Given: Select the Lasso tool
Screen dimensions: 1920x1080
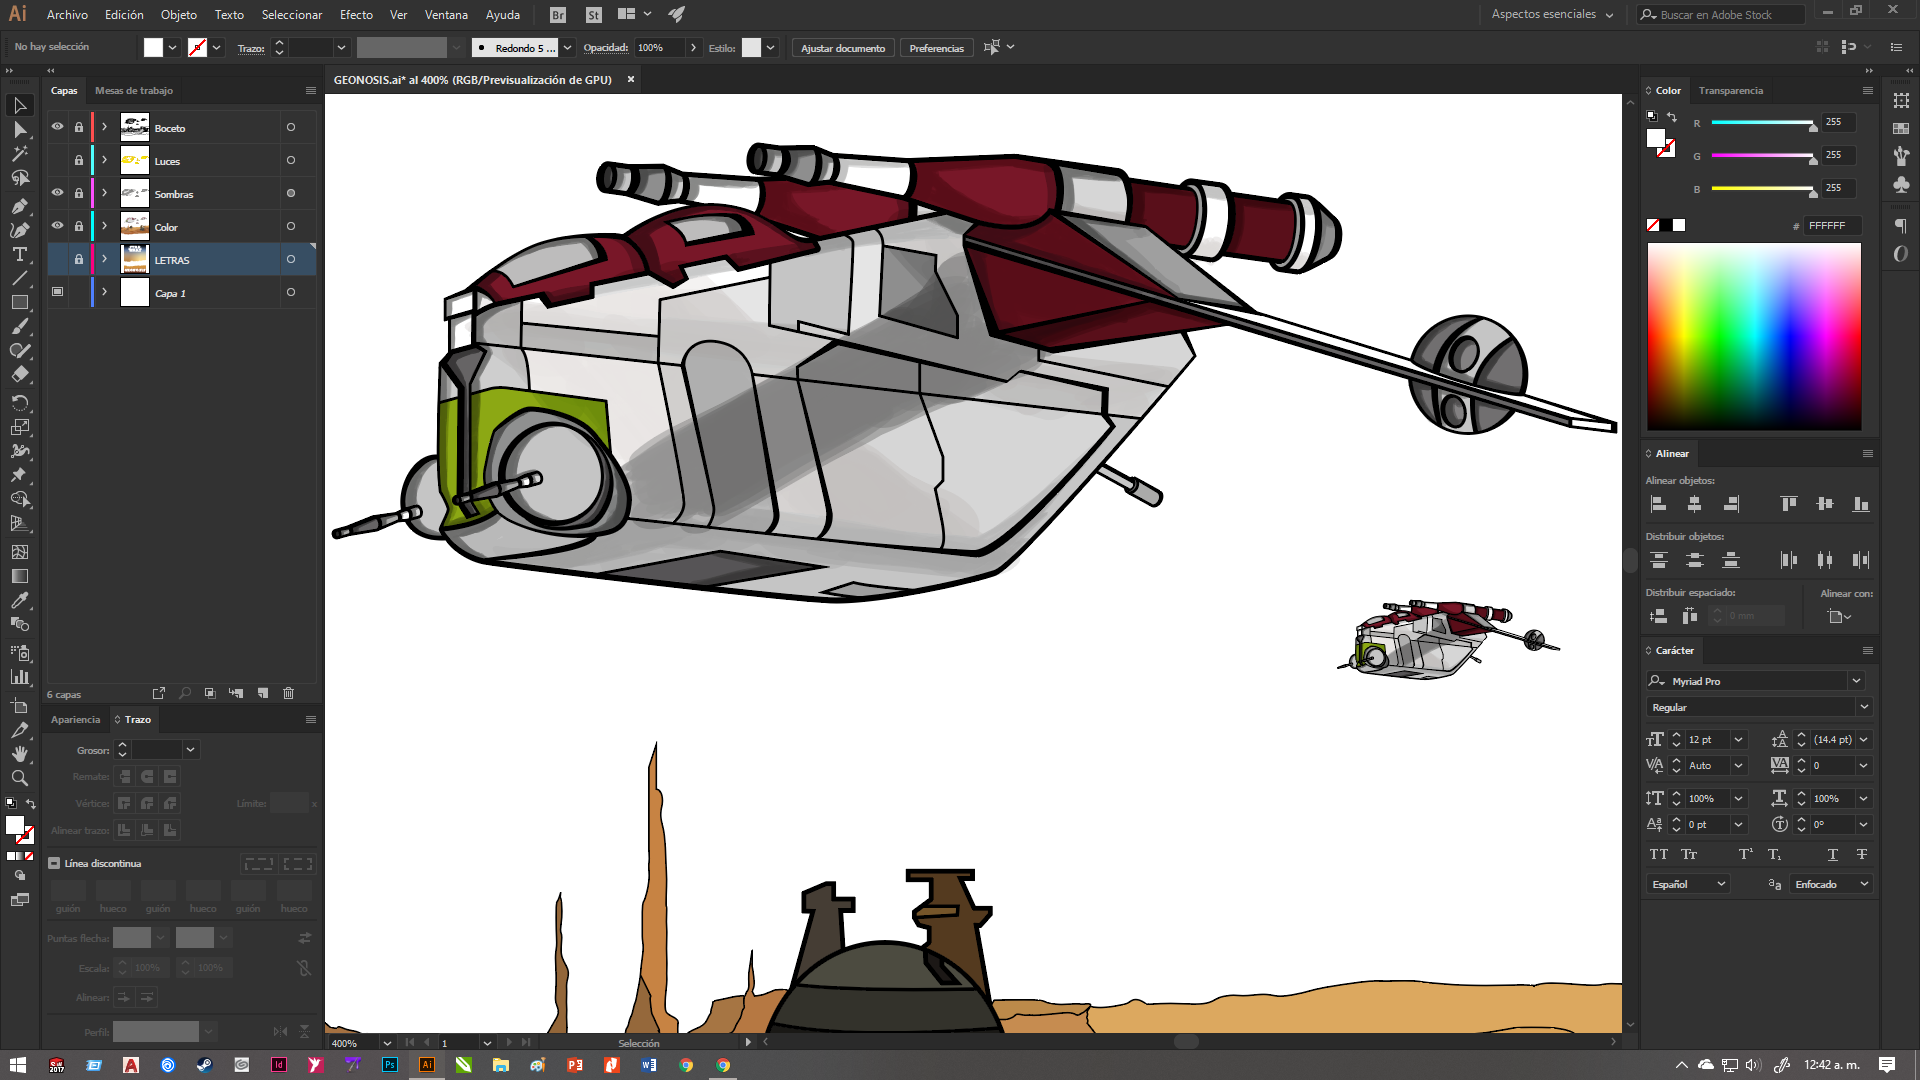Looking at the screenshot, I should [x=19, y=178].
